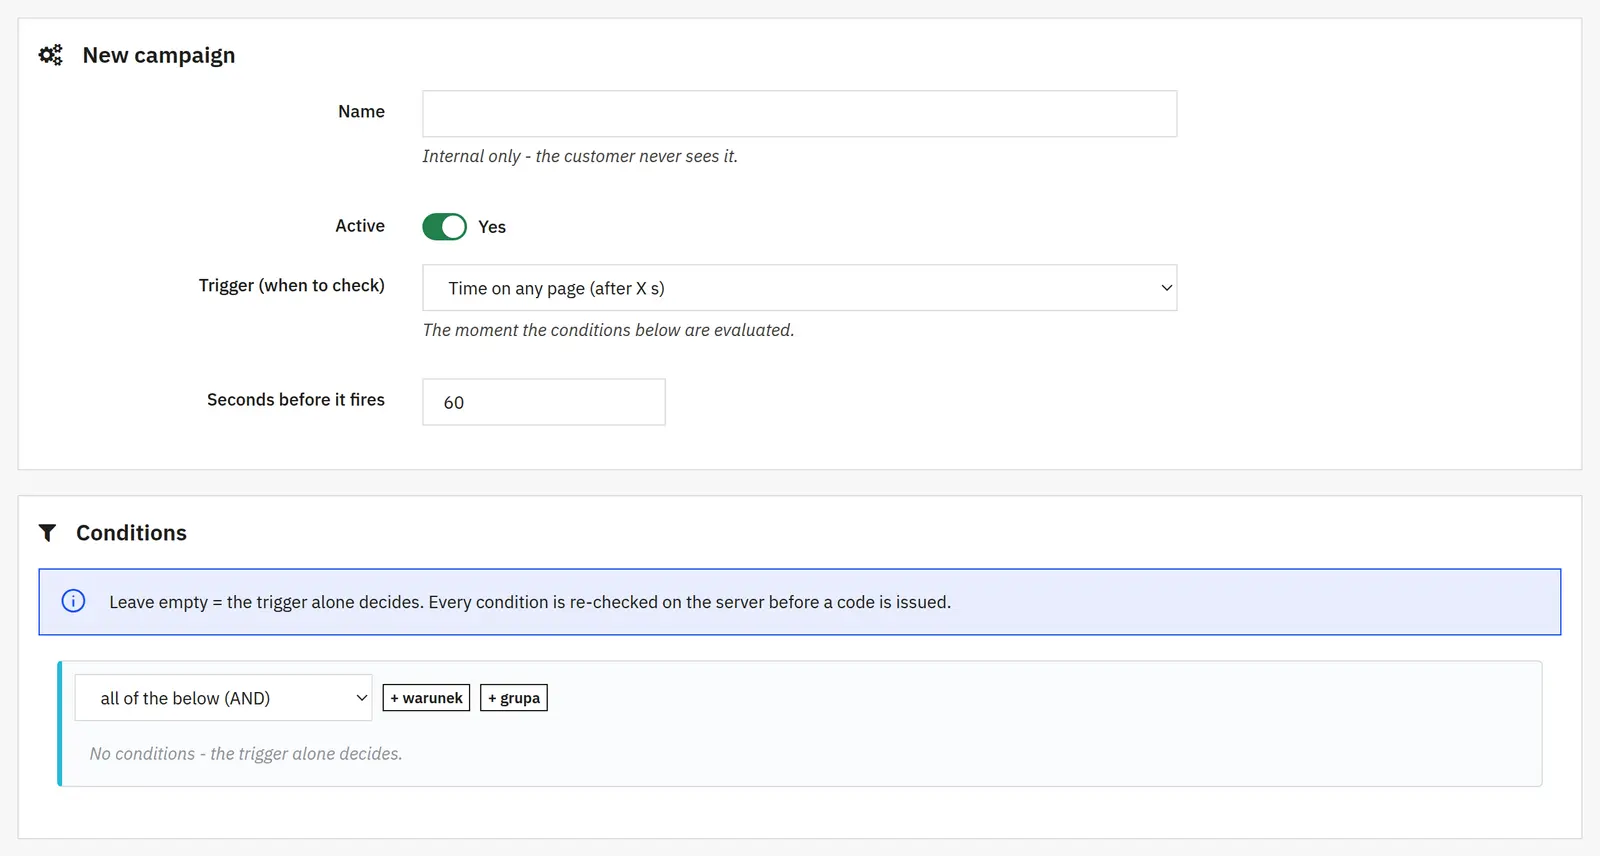Click the Active label text

click(360, 226)
